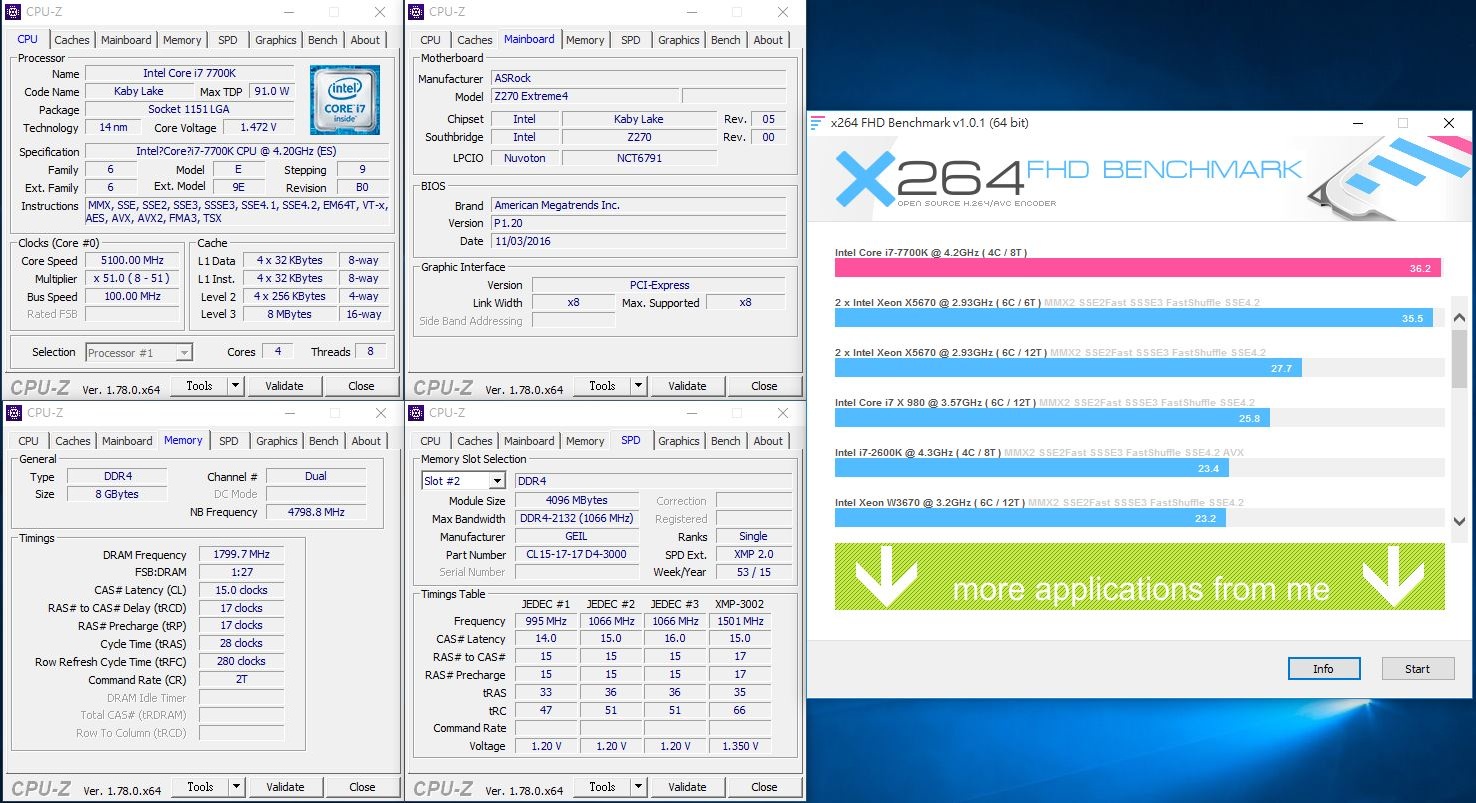Screen dimensions: 1476x803
Task: Select Memory tab in the Mainboard window
Action: pyautogui.click(x=585, y=40)
